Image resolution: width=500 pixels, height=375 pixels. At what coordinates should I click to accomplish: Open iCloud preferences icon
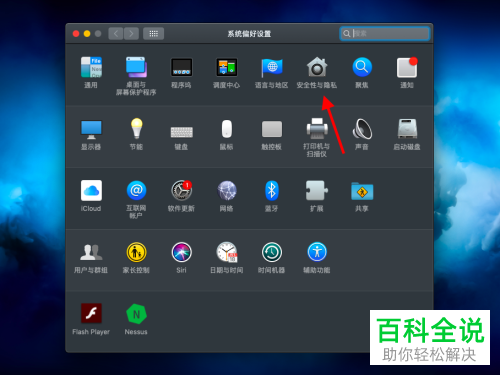pos(91,190)
